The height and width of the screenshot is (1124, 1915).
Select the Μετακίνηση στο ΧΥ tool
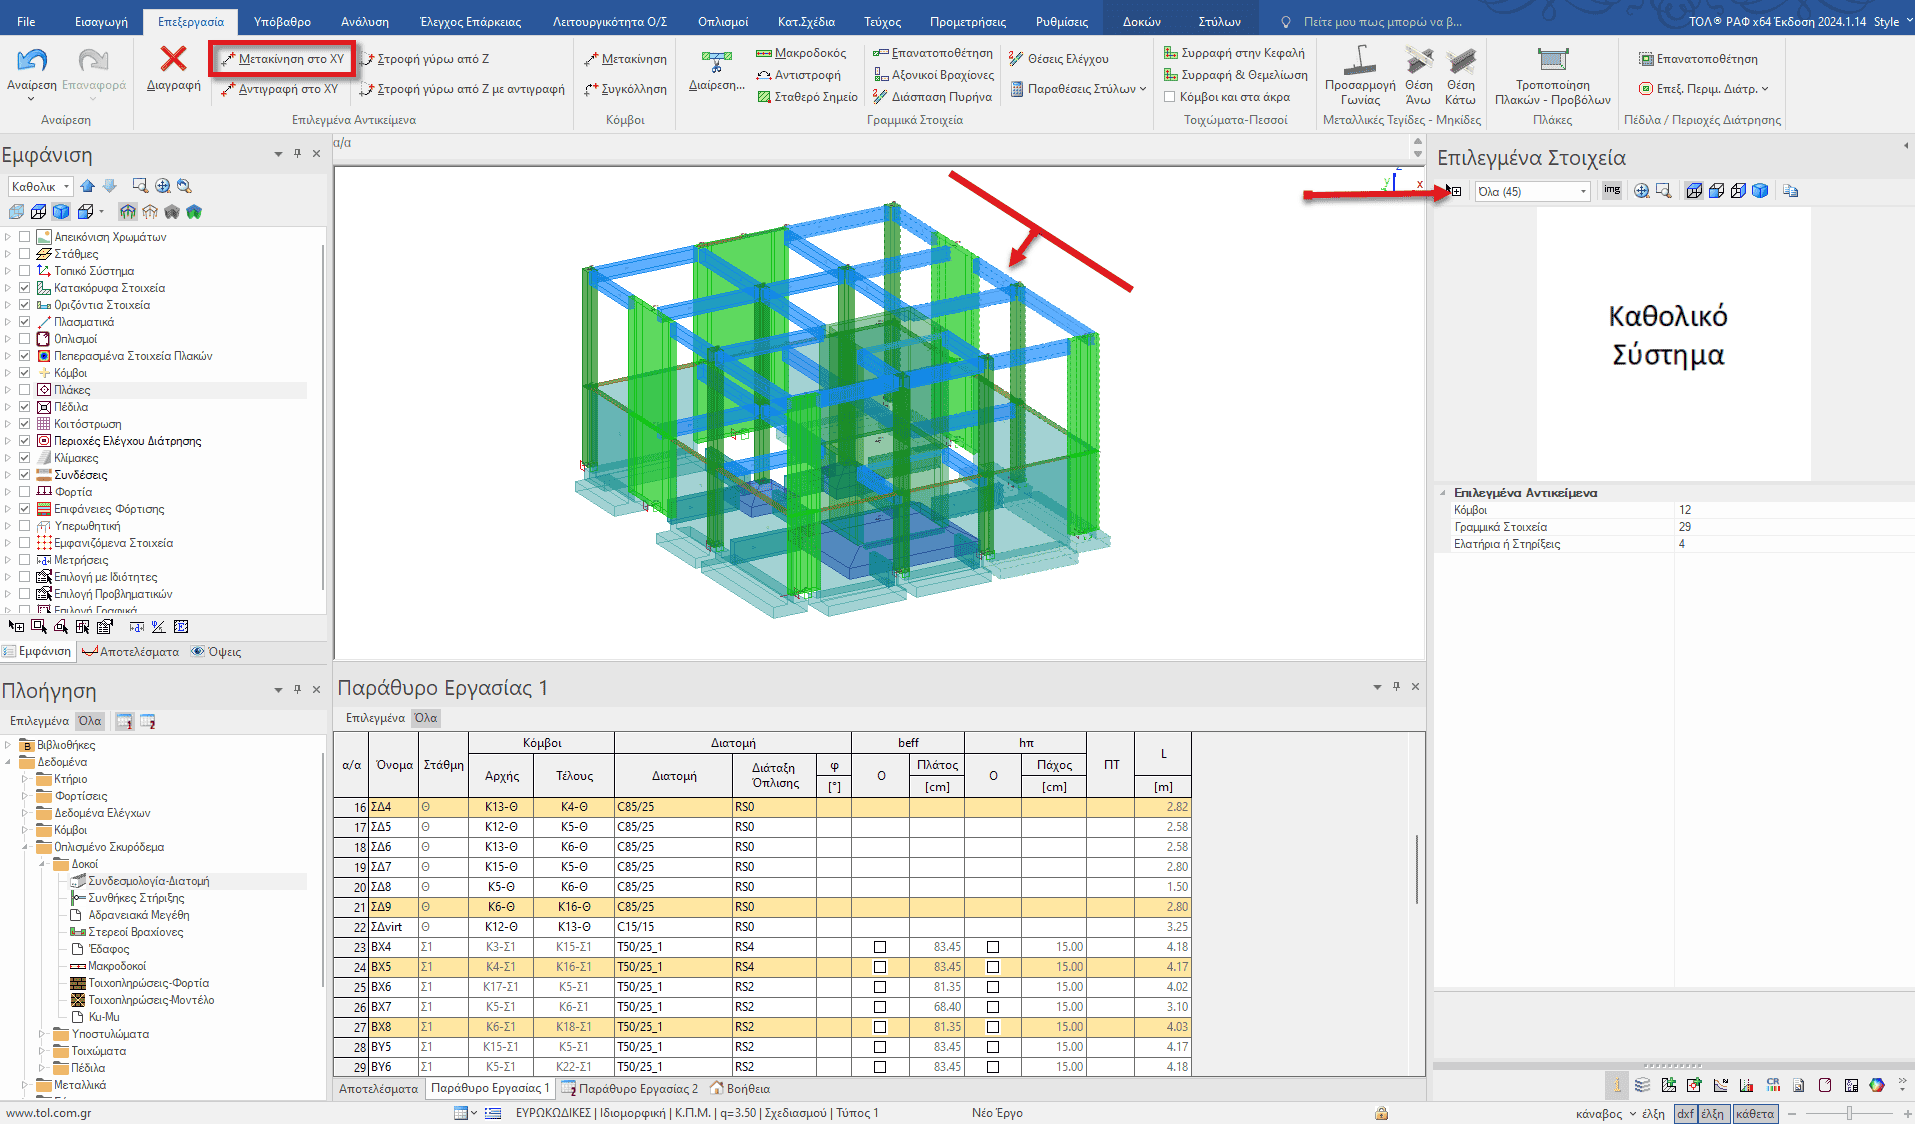[282, 59]
